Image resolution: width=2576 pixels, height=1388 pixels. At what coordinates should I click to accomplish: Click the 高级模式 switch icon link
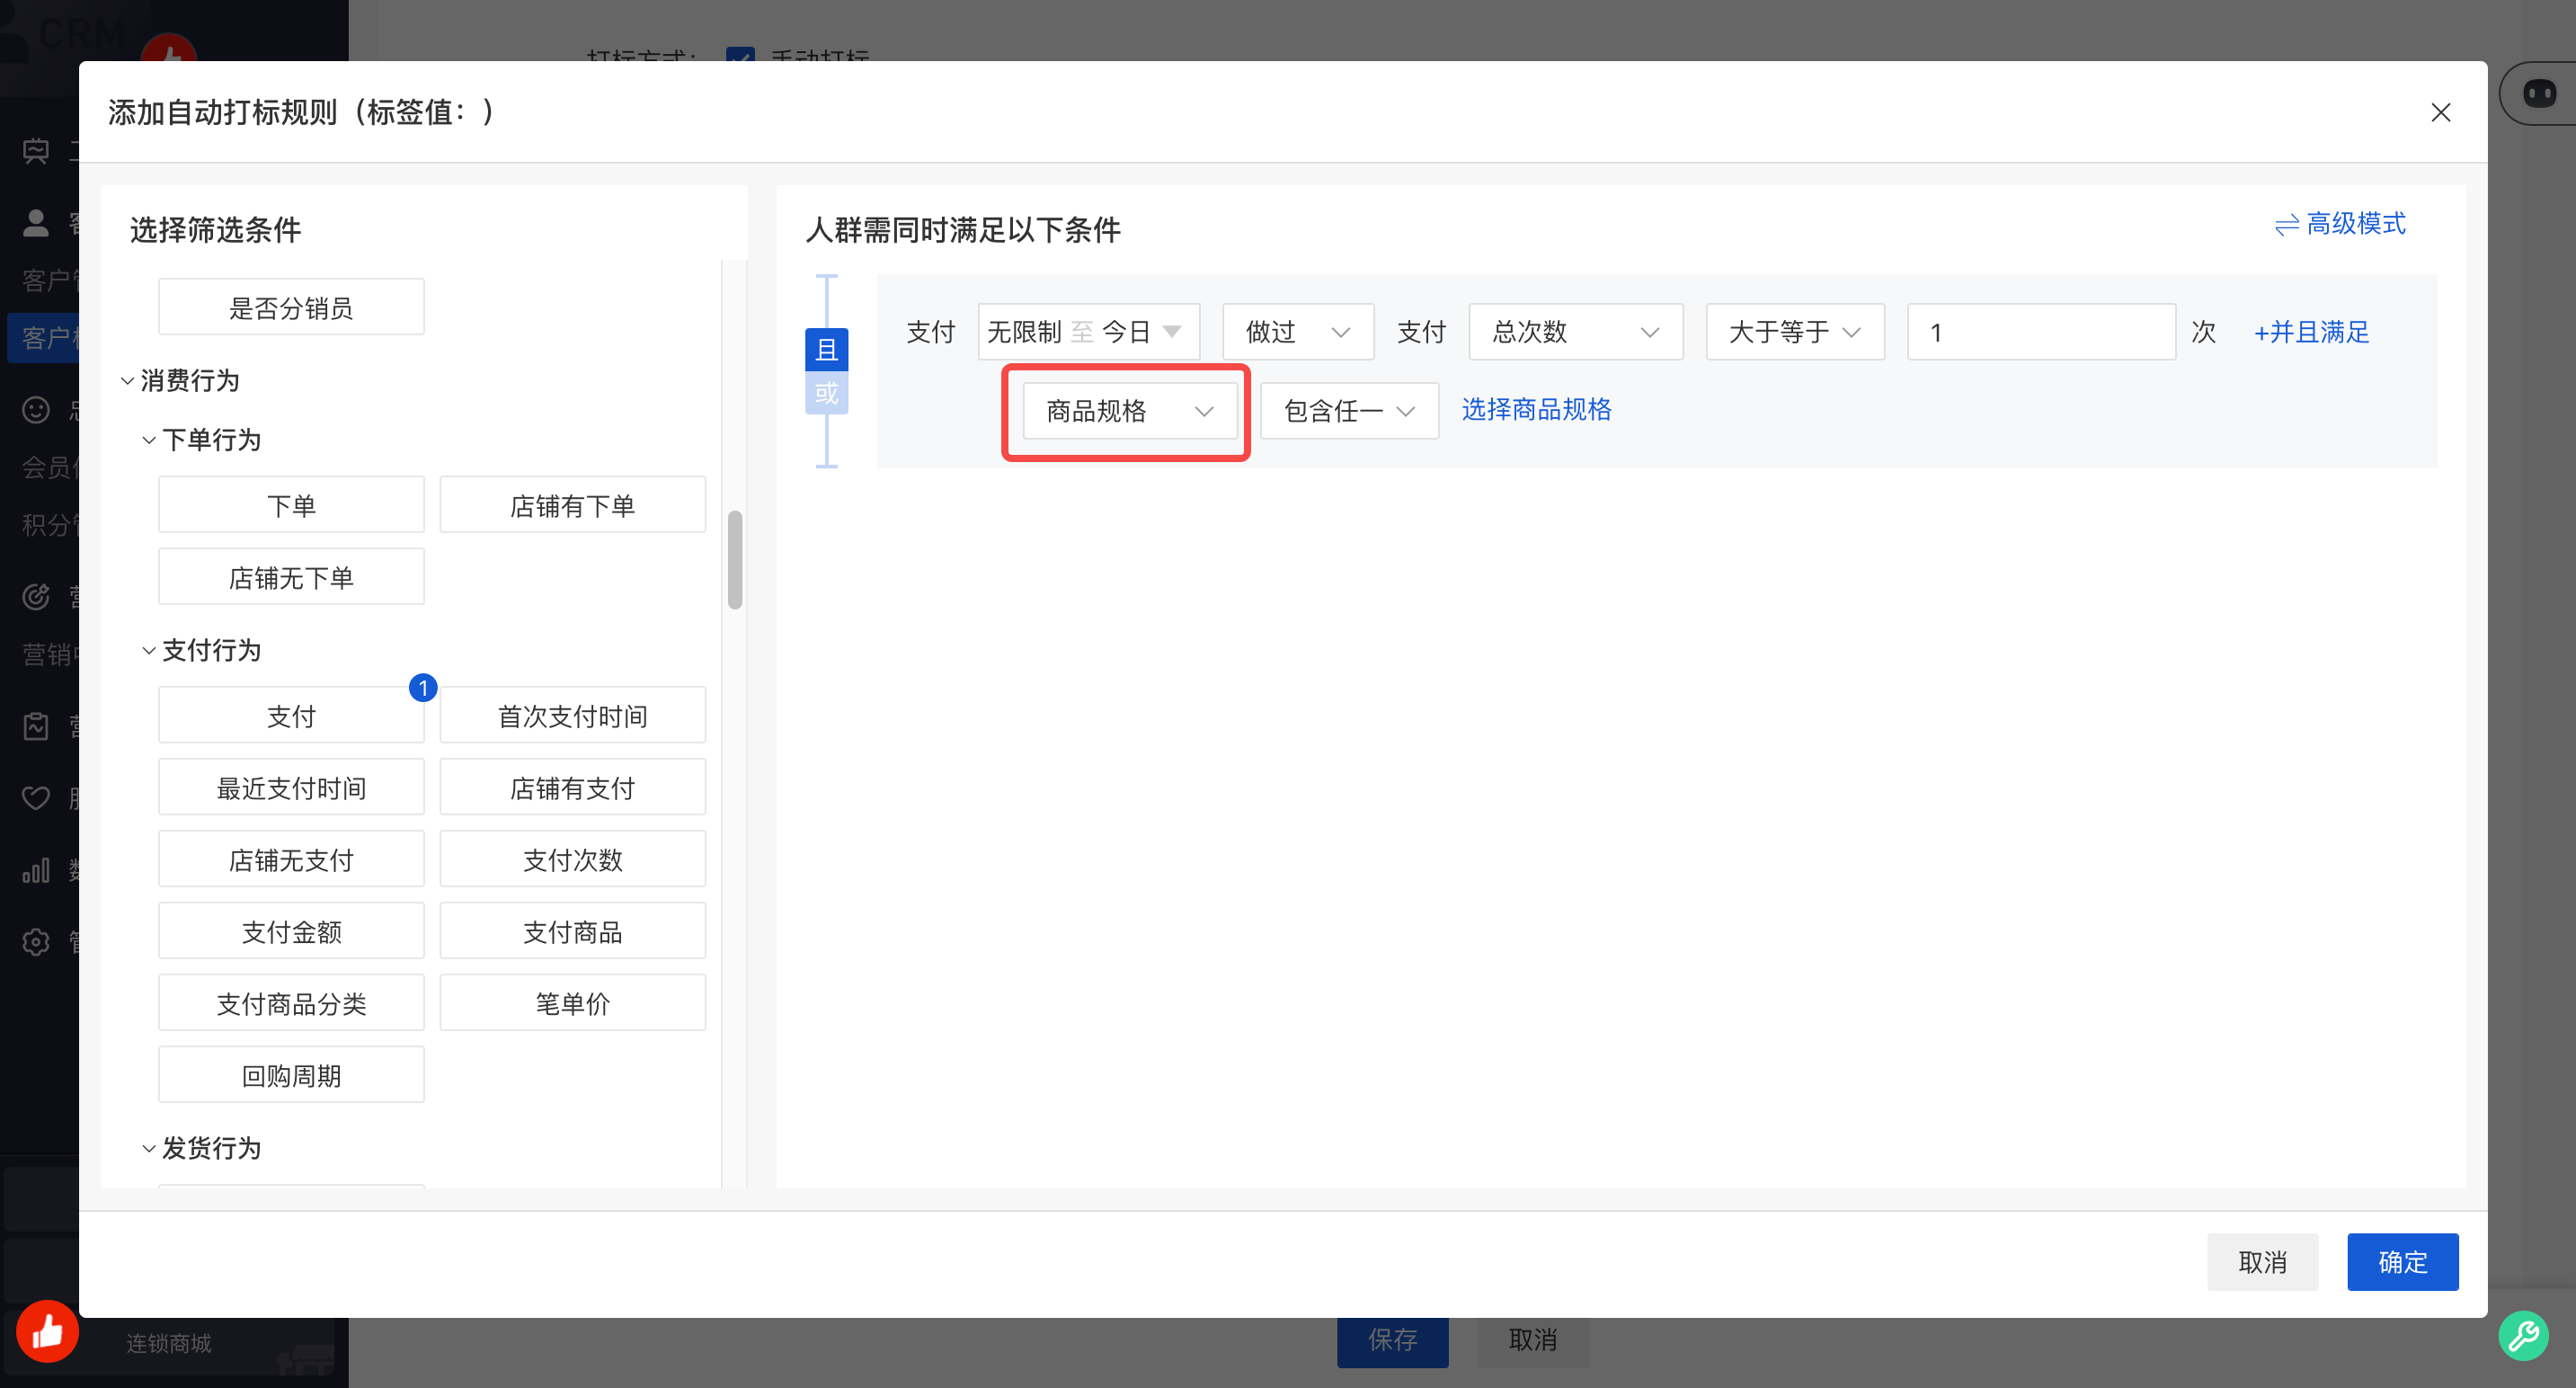(x=2339, y=223)
